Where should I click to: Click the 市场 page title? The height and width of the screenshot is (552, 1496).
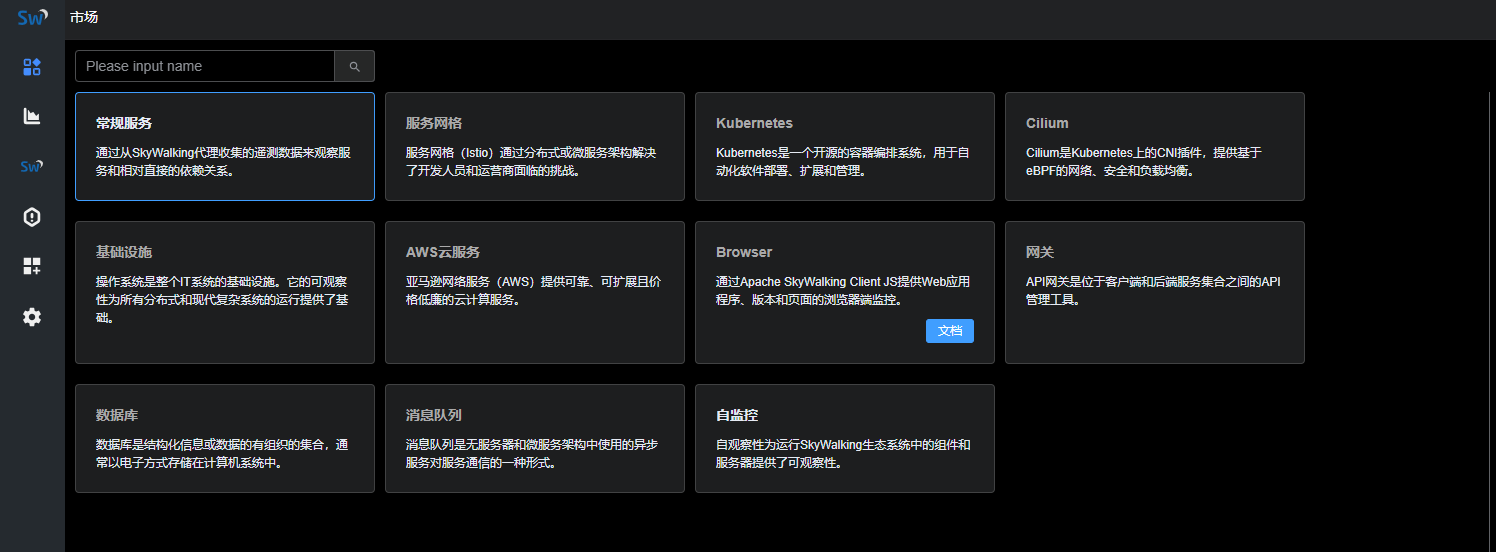pos(84,17)
